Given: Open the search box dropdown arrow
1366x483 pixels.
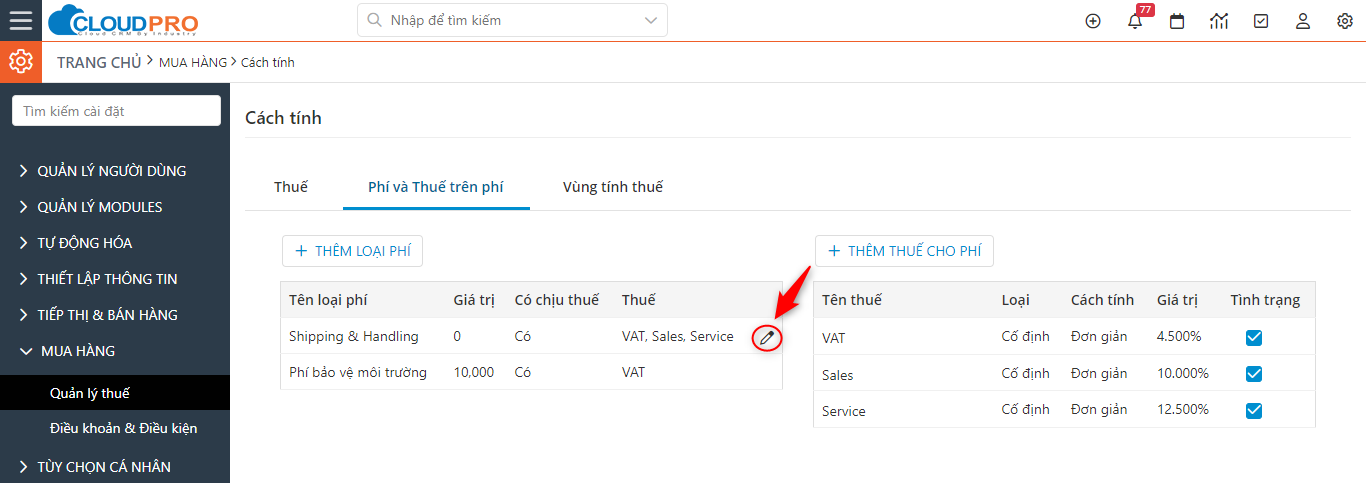Looking at the screenshot, I should point(651,20).
